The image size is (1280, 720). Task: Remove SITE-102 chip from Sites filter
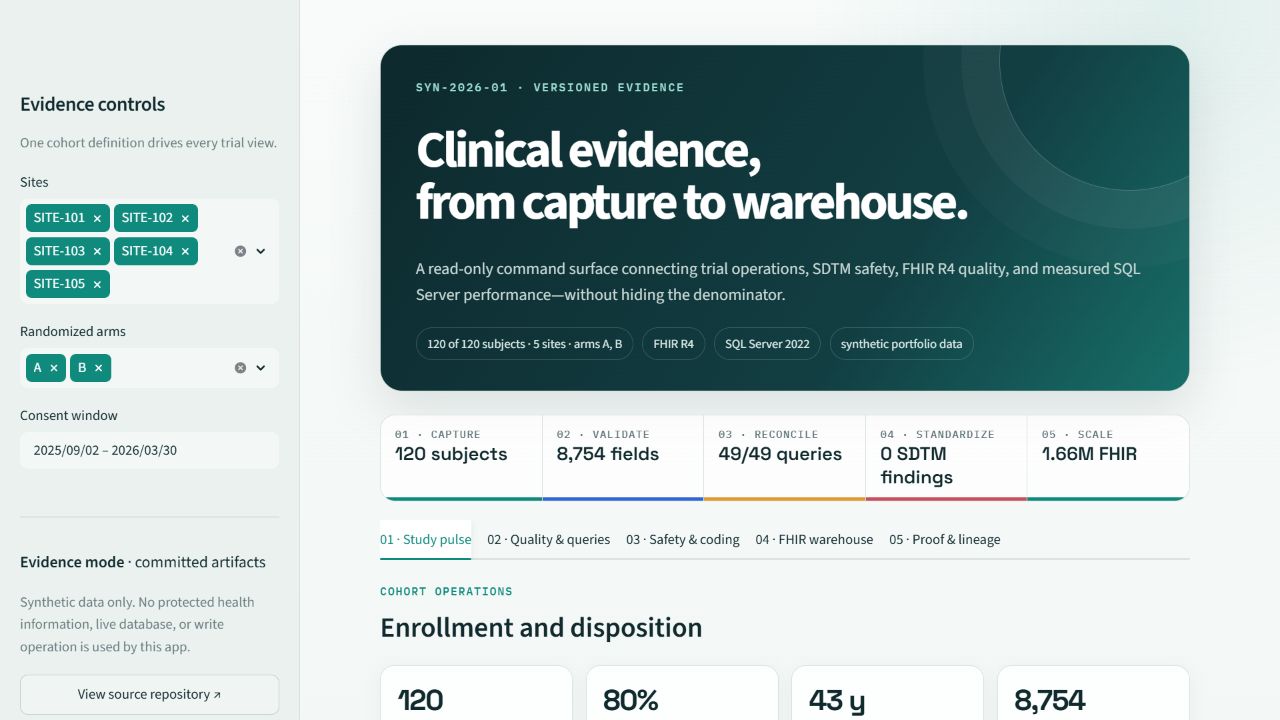(x=185, y=218)
